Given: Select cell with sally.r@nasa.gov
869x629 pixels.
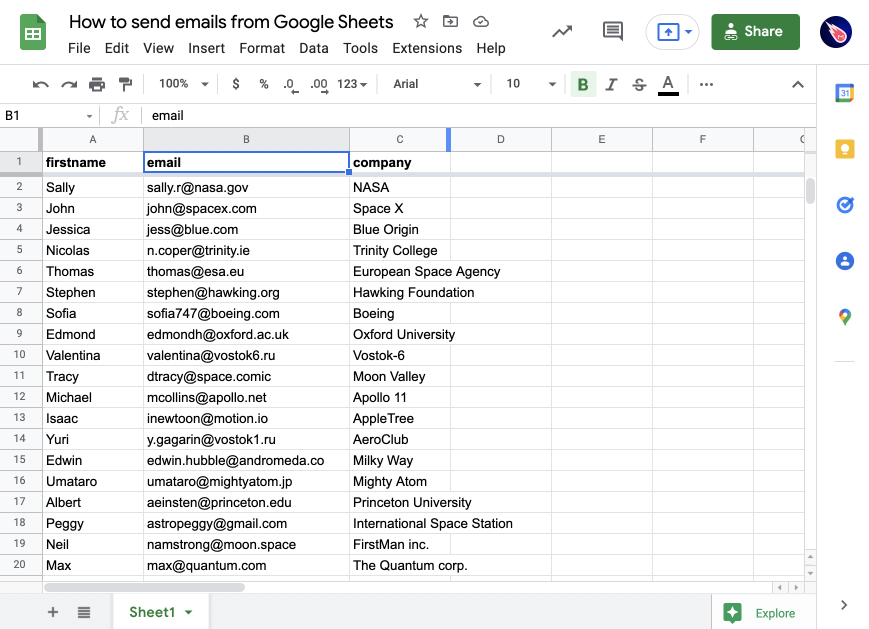Looking at the screenshot, I should pyautogui.click(x=247, y=187).
